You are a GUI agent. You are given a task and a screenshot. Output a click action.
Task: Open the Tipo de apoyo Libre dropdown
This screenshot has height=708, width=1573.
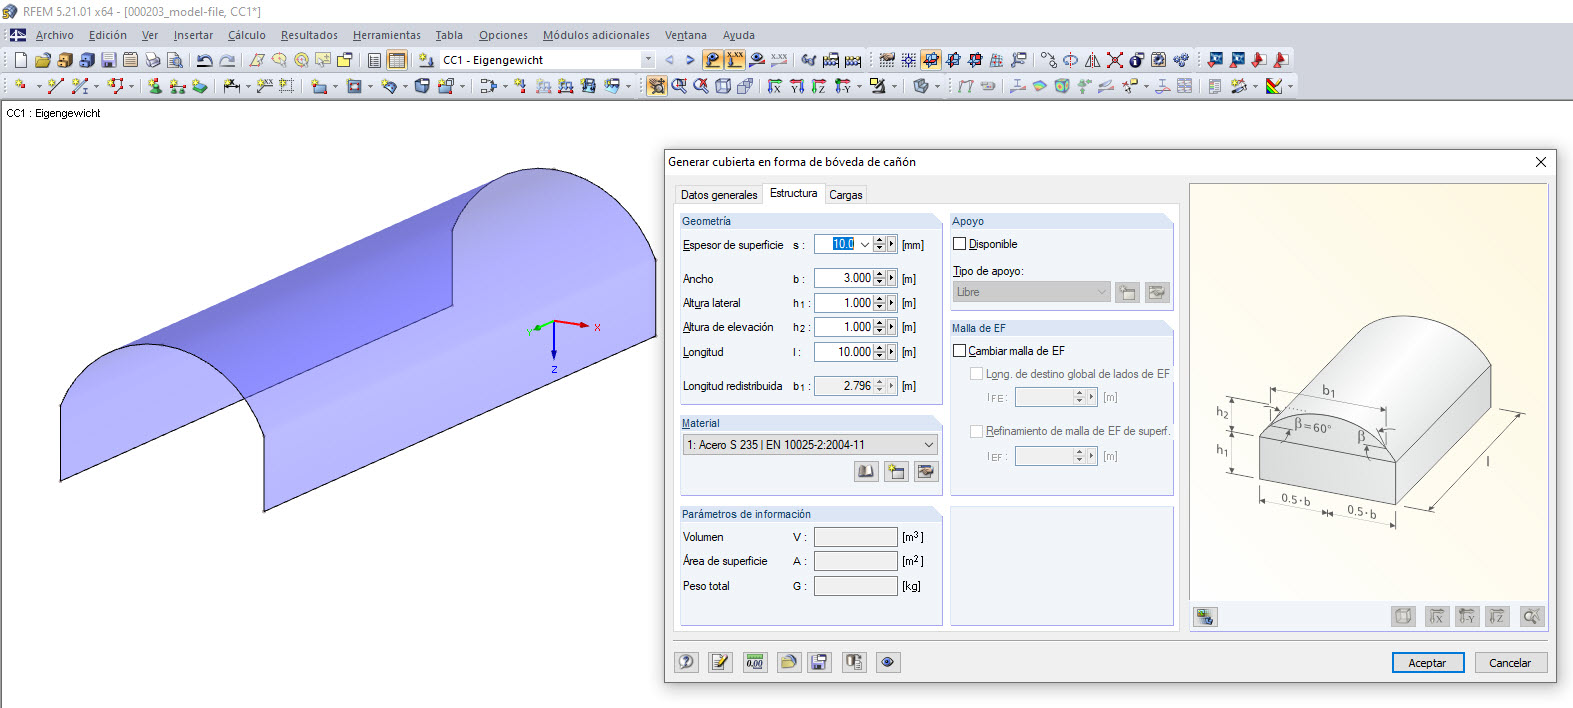(1102, 292)
